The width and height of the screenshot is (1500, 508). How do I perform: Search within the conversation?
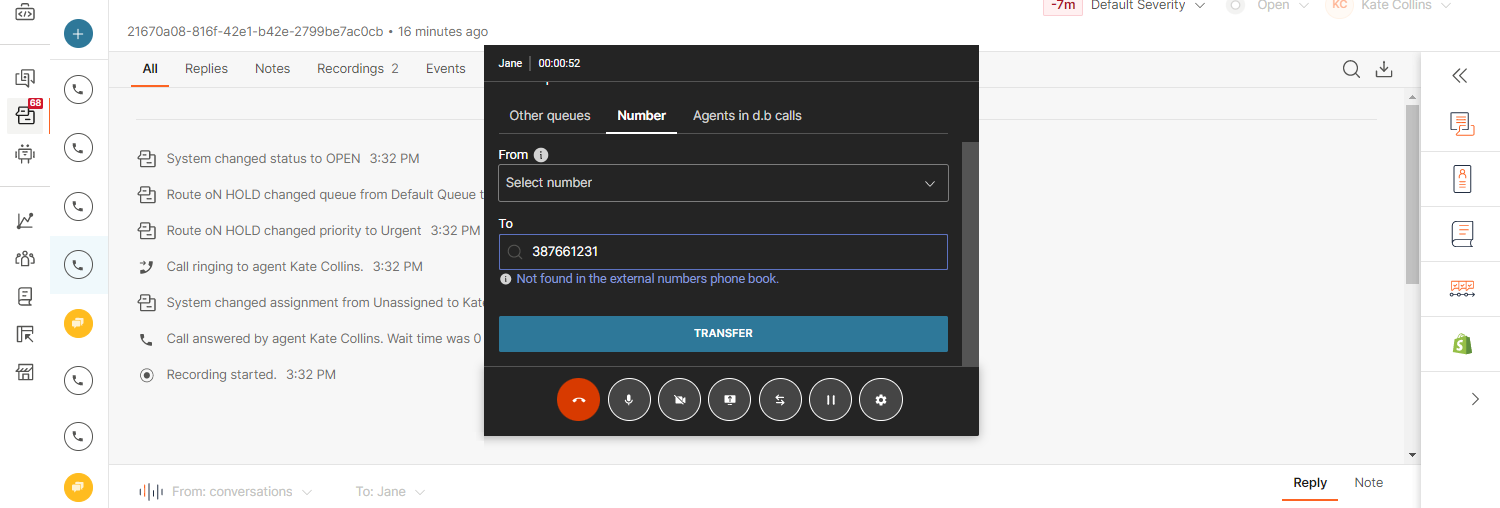click(x=1351, y=69)
